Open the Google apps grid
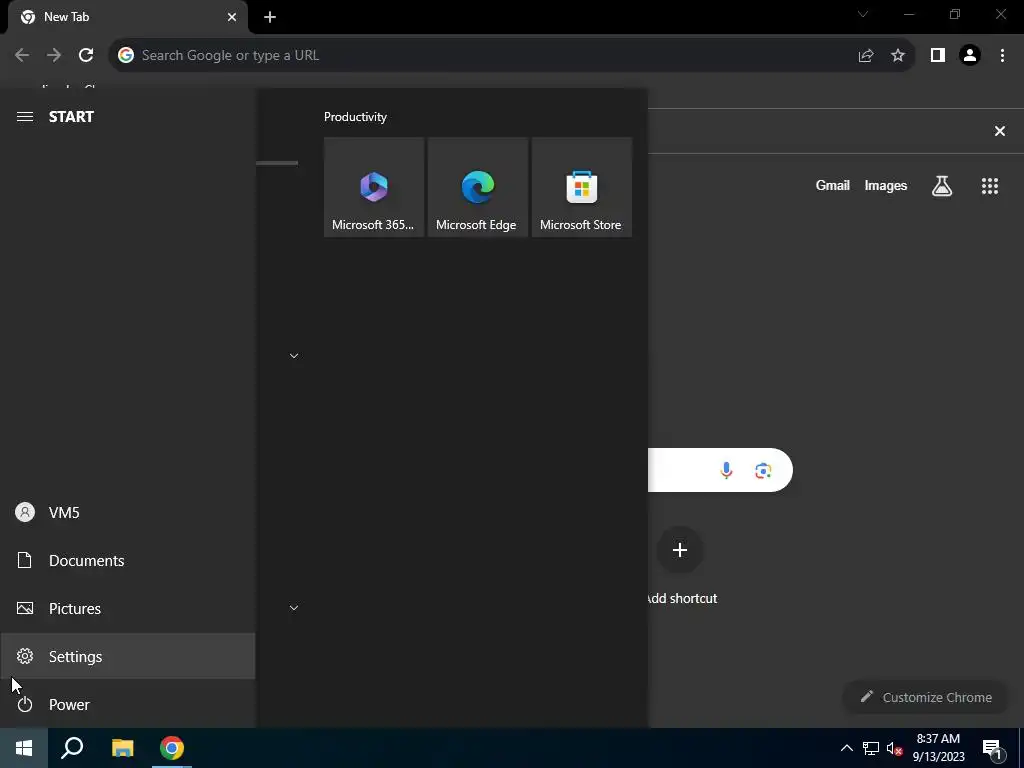This screenshot has width=1024, height=768. (990, 186)
